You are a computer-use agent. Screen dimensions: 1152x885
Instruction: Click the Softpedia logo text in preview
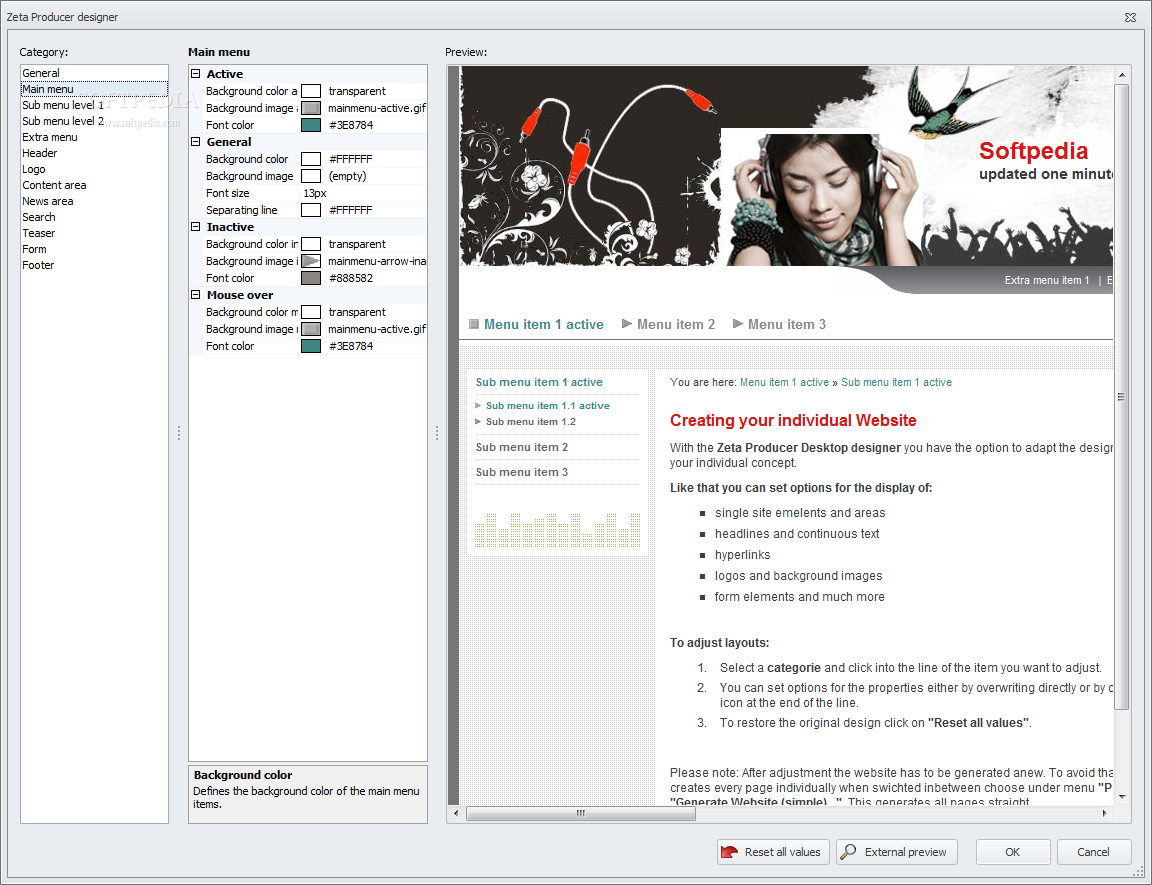click(1033, 151)
